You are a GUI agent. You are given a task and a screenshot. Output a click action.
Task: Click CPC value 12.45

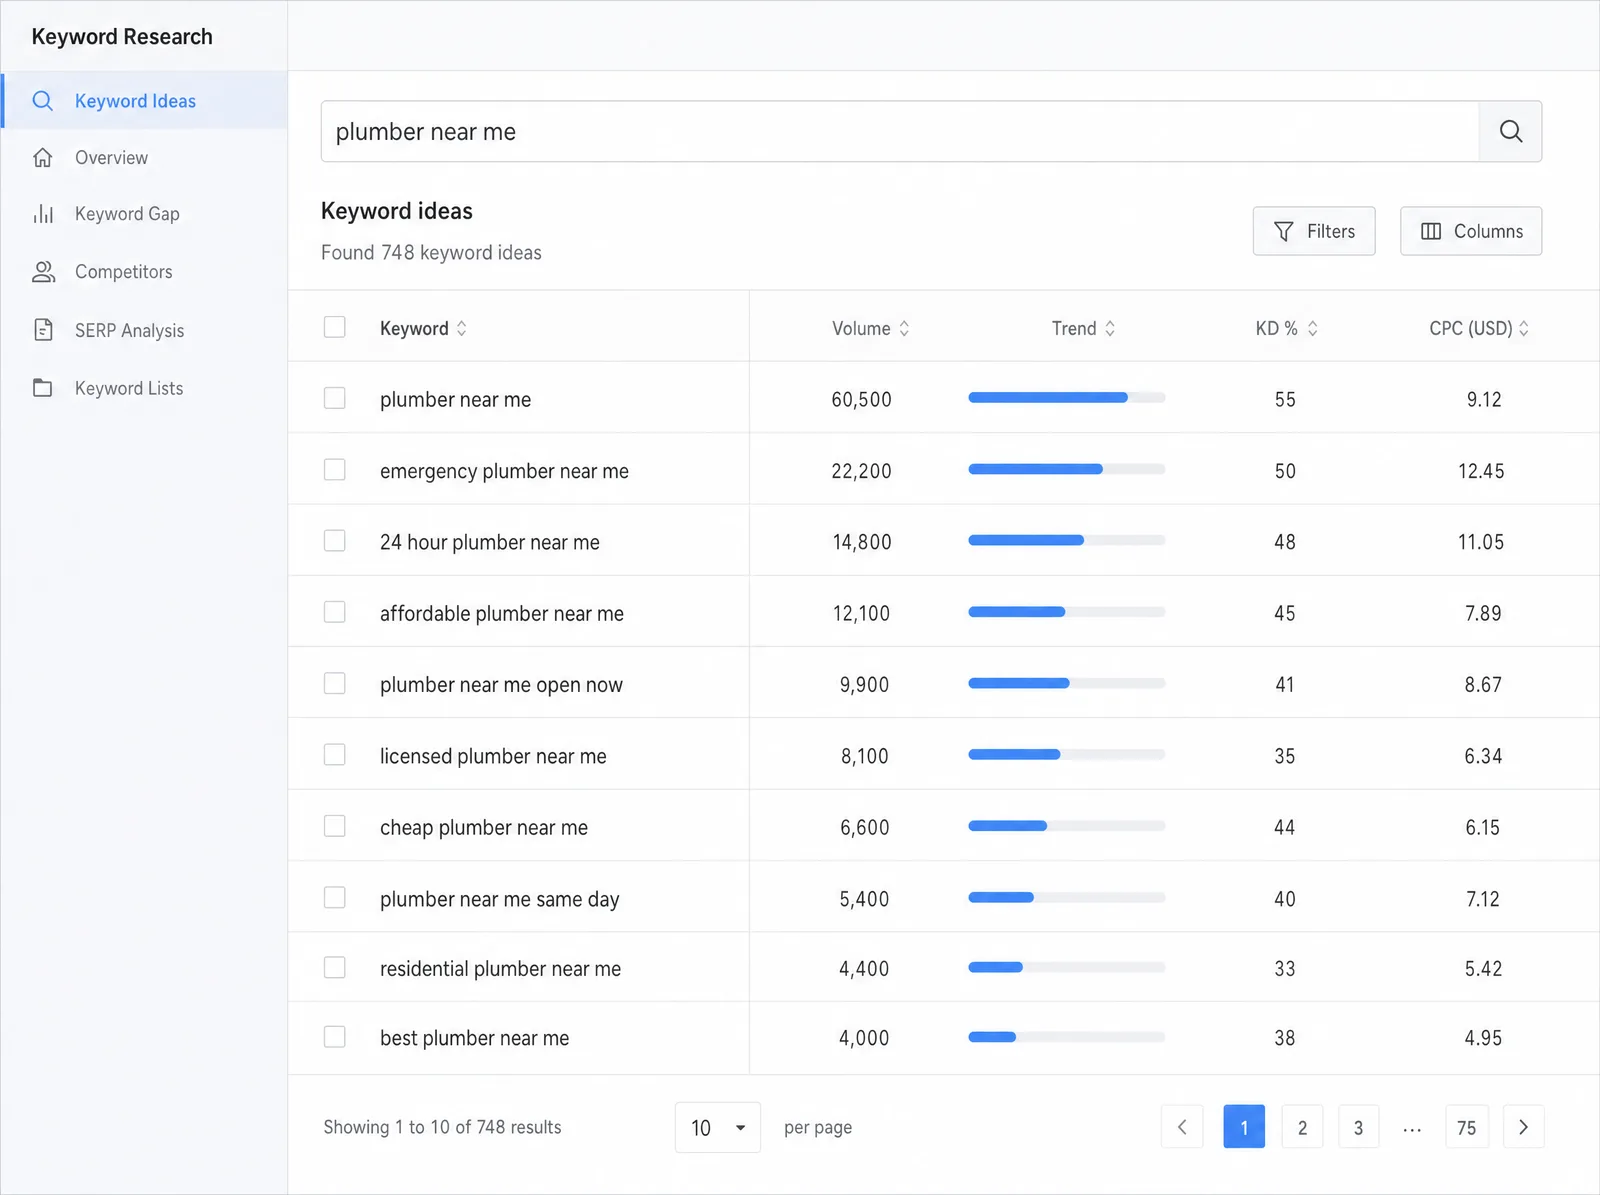[x=1481, y=471]
